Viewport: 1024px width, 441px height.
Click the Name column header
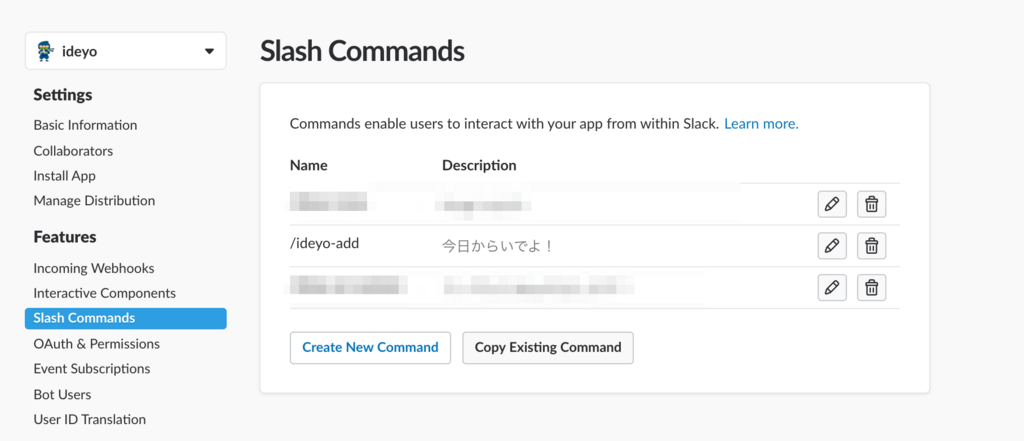[x=308, y=165]
